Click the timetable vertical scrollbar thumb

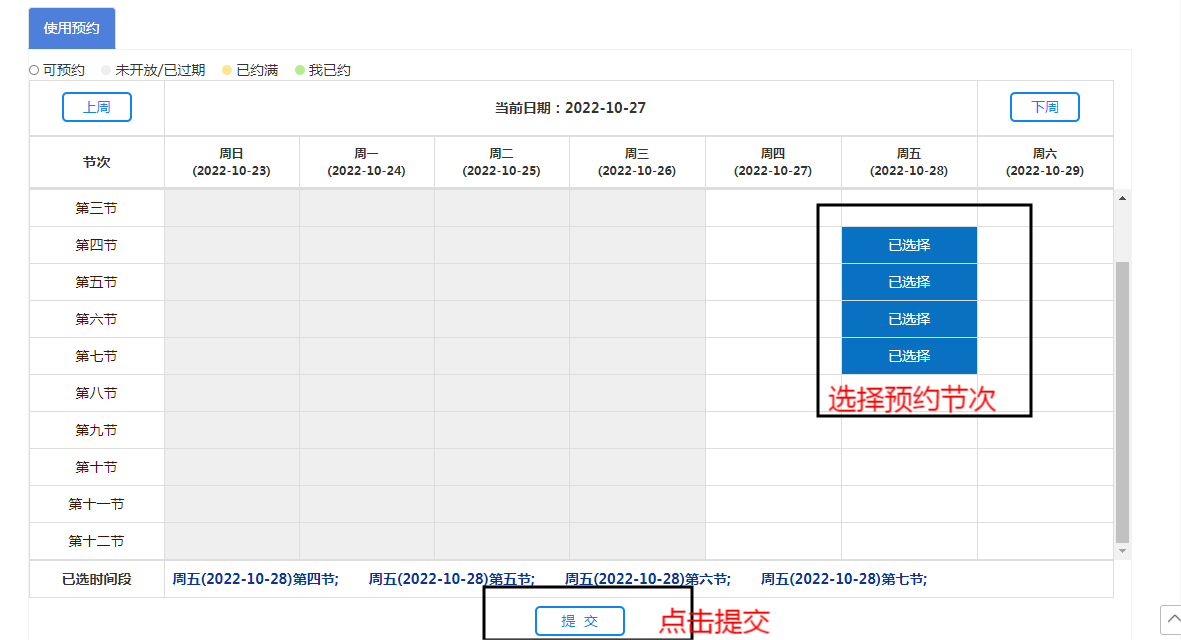coord(1122,400)
